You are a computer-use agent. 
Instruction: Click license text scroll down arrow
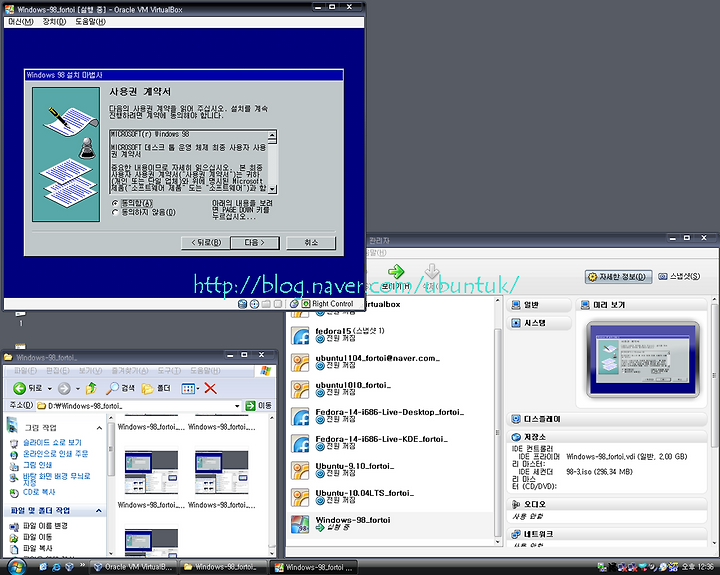pos(272,189)
